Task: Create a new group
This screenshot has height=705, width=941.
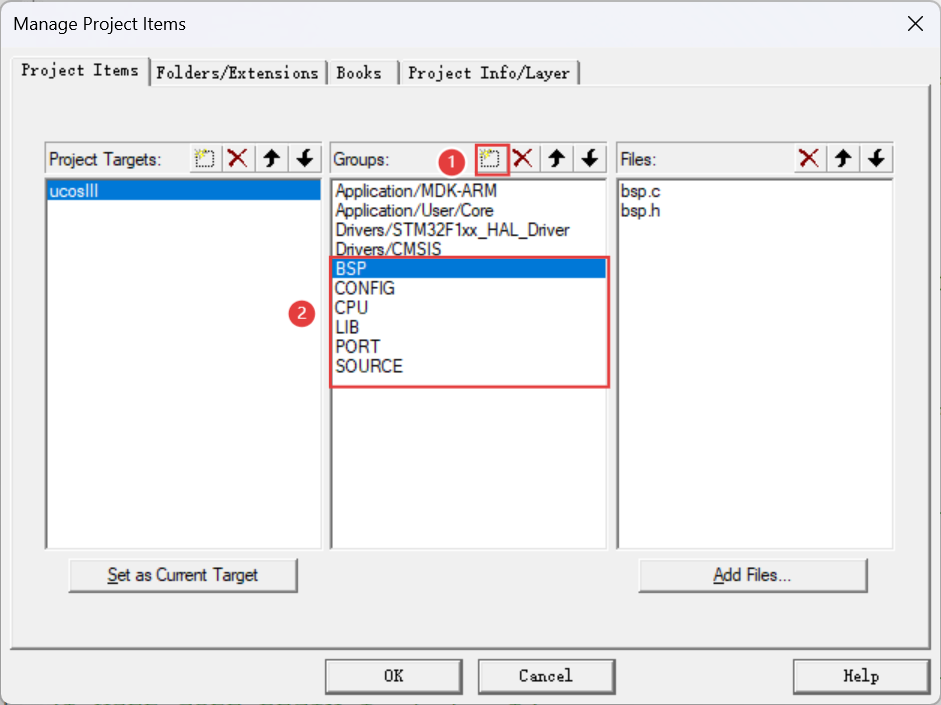Action: [x=490, y=159]
